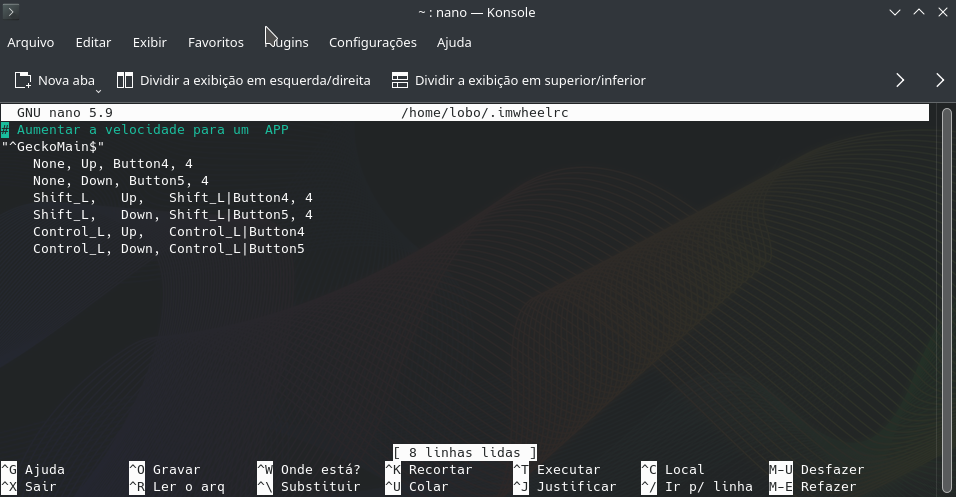Click the ^G Ajuda shortcut
This screenshot has width=956, height=497.
point(33,470)
